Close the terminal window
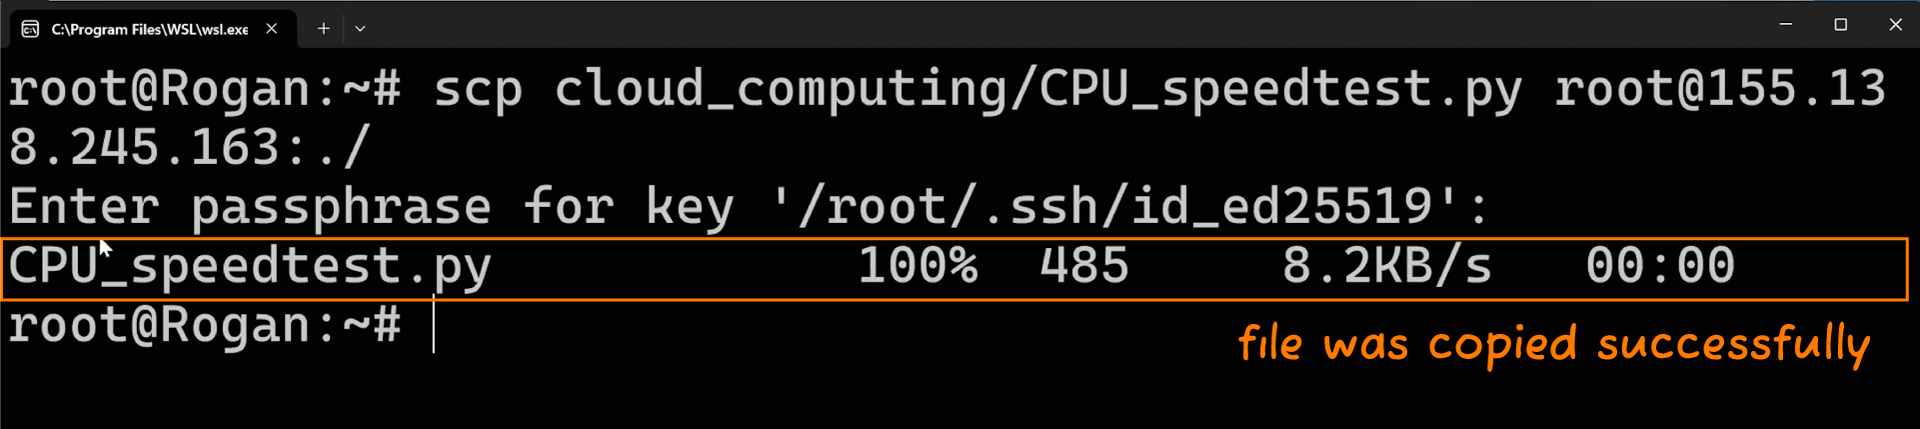 coord(1895,24)
